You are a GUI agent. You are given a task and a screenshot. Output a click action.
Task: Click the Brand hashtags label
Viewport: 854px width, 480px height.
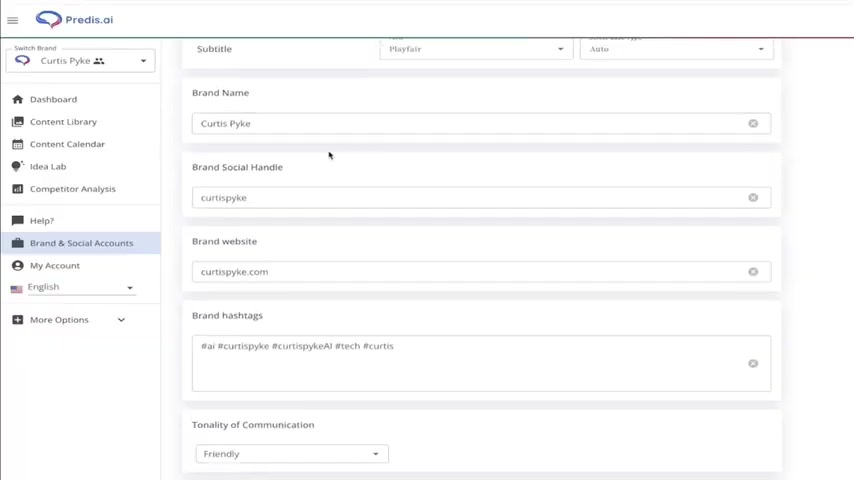tap(227, 315)
